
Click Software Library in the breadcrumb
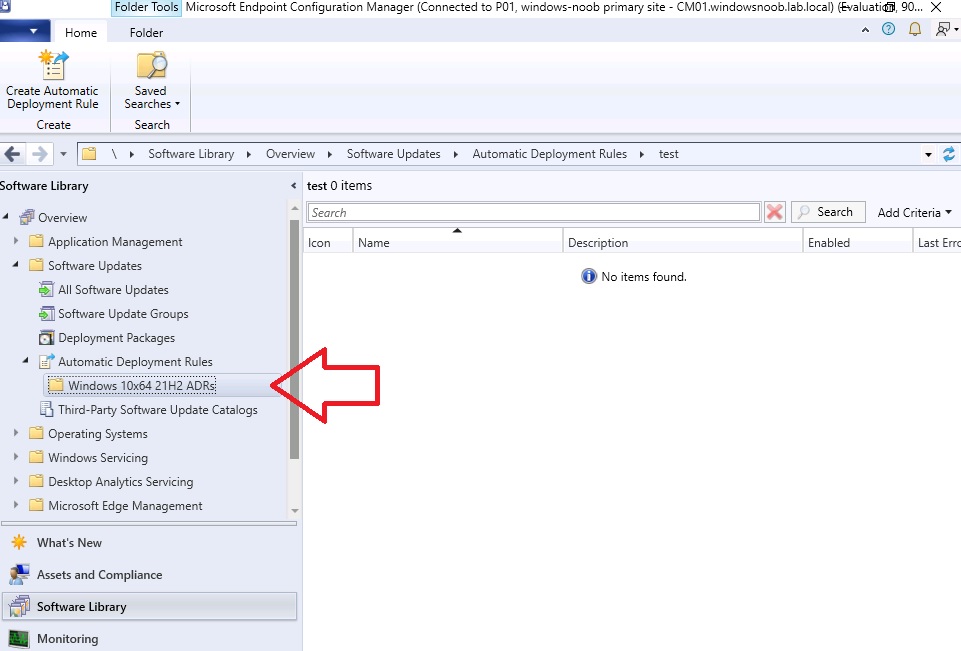tap(191, 154)
